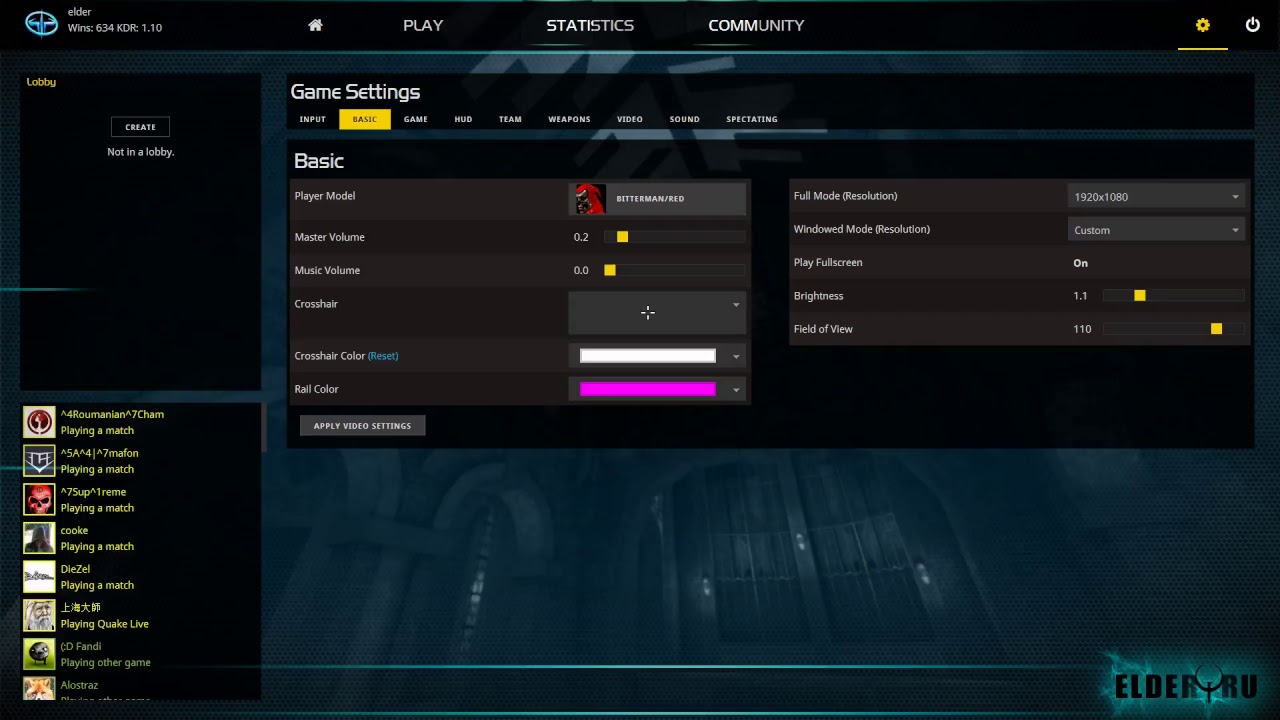Click the Crosshair Color Reset link
The image size is (1280, 720).
(383, 356)
